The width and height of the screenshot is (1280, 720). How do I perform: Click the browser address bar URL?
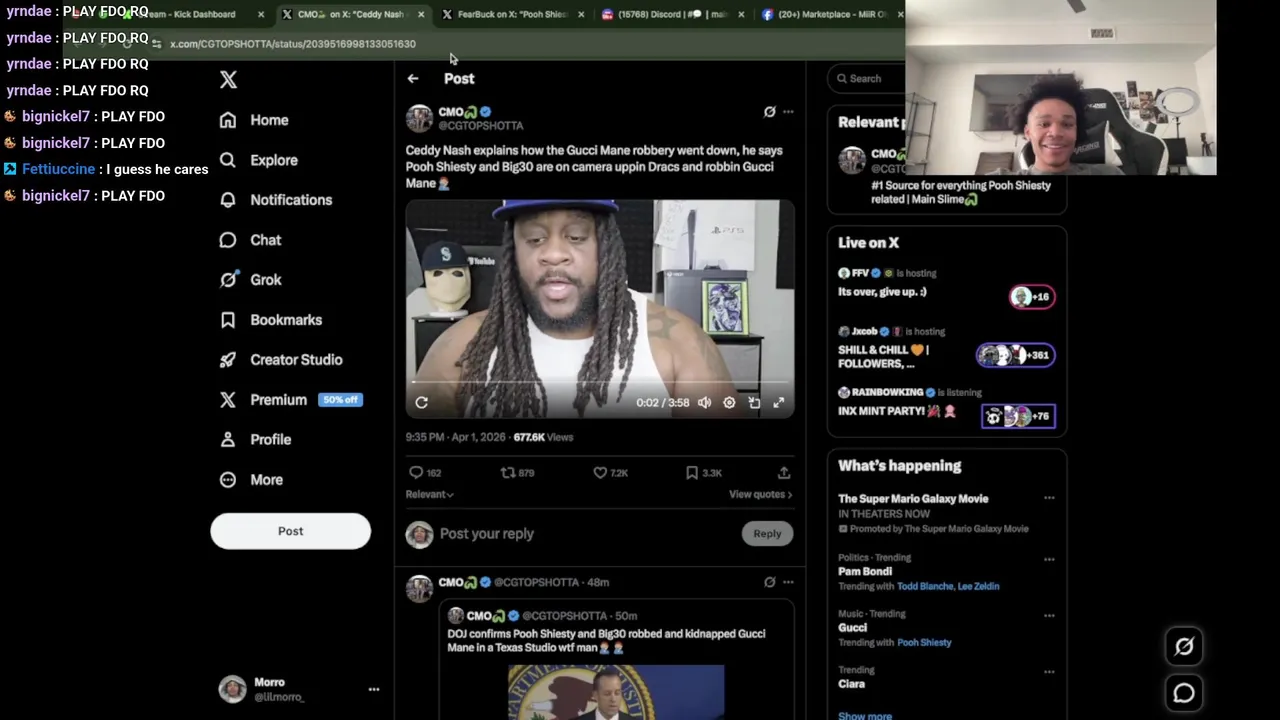point(293,44)
